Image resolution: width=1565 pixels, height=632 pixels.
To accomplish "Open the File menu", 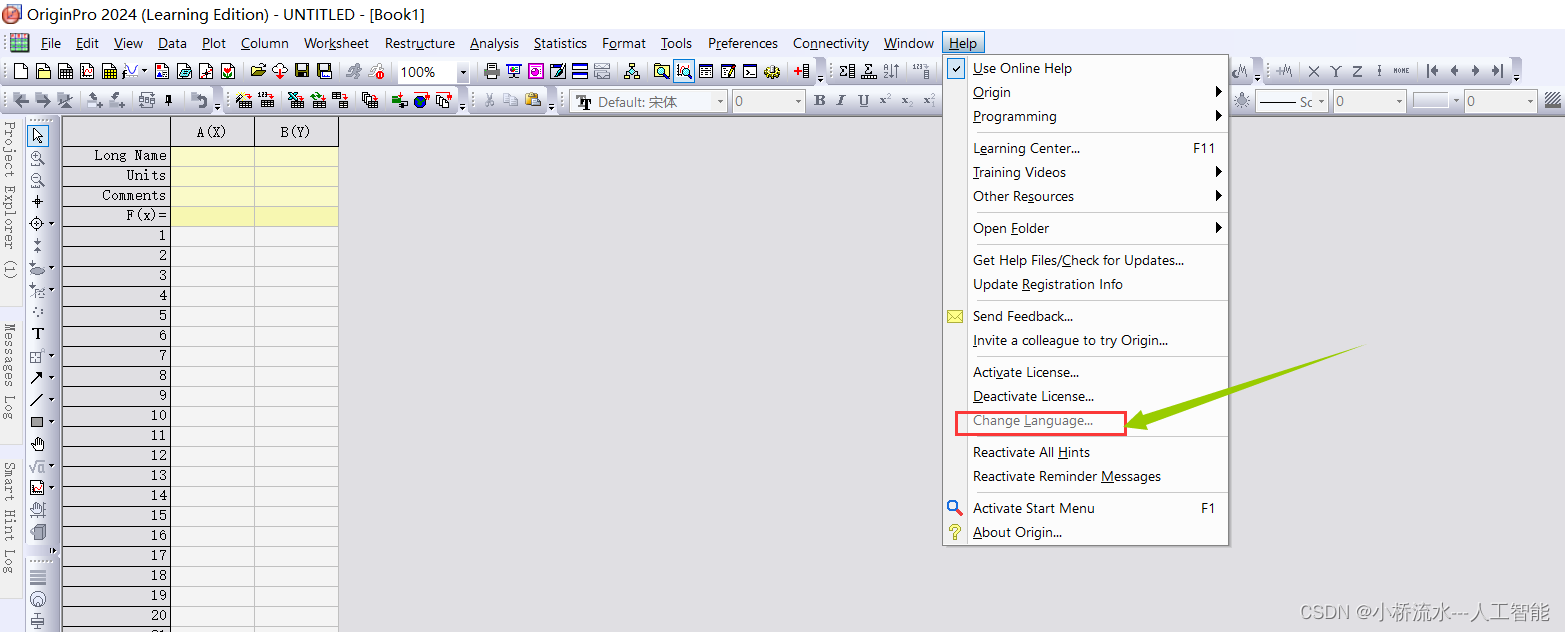I will click(51, 43).
